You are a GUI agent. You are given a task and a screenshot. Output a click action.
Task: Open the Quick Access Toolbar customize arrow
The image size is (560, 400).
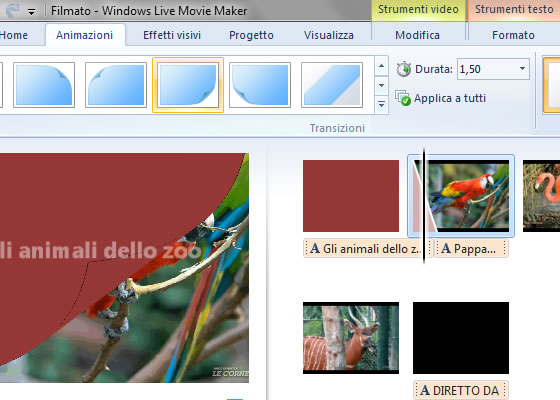(x=31, y=12)
